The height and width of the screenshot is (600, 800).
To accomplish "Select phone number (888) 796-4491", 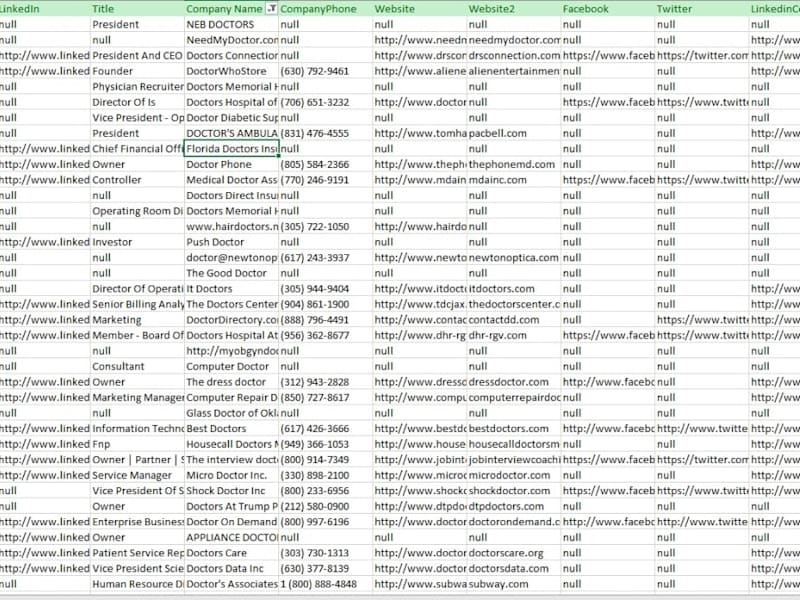I will [x=326, y=320].
